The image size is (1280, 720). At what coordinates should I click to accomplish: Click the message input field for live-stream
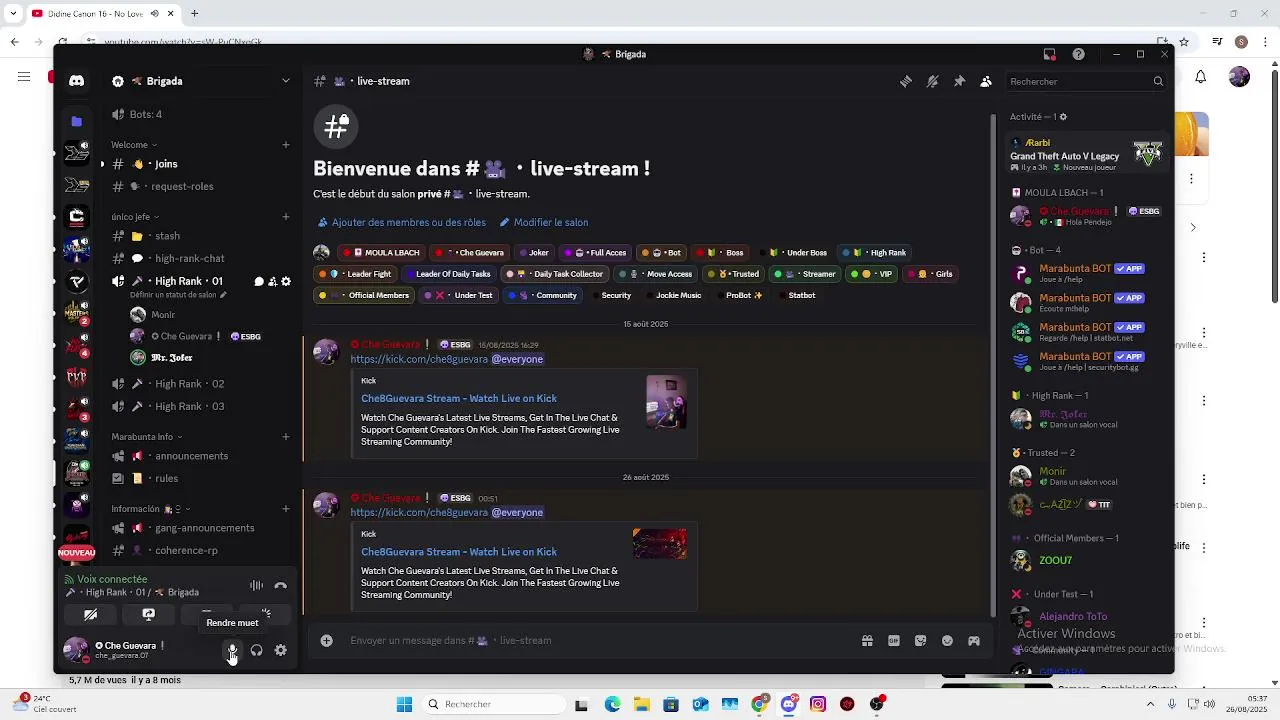click(x=600, y=641)
